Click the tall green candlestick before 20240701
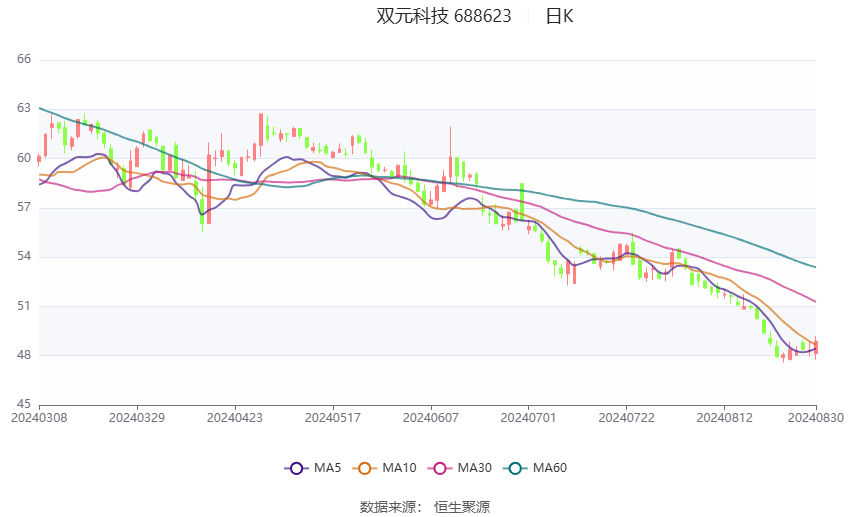This screenshot has height=517, width=850. coord(522,202)
